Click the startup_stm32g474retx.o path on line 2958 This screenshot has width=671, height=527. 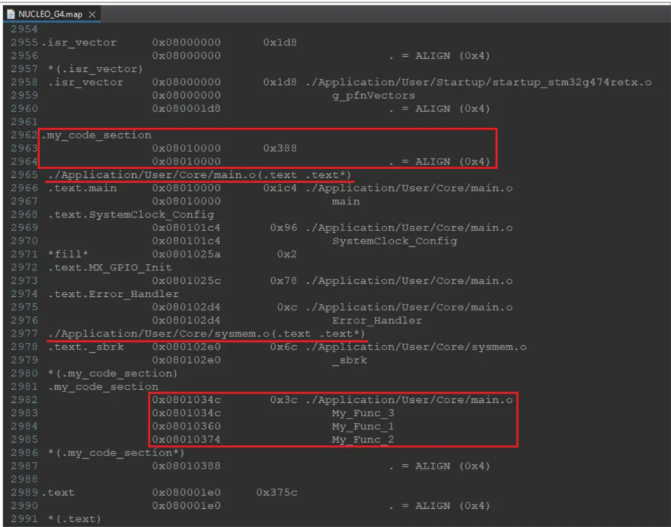coord(479,82)
